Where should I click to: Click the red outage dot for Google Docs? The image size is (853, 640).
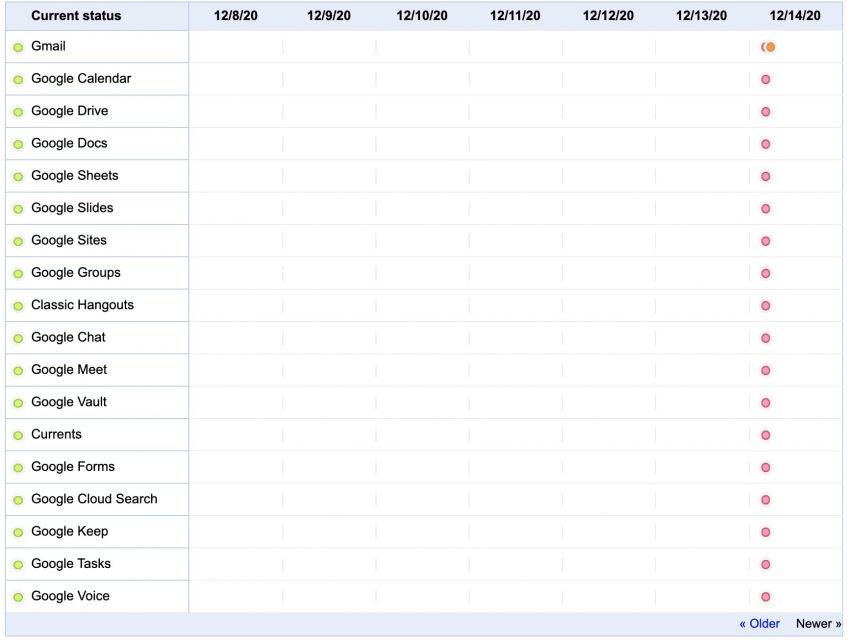[x=766, y=144]
